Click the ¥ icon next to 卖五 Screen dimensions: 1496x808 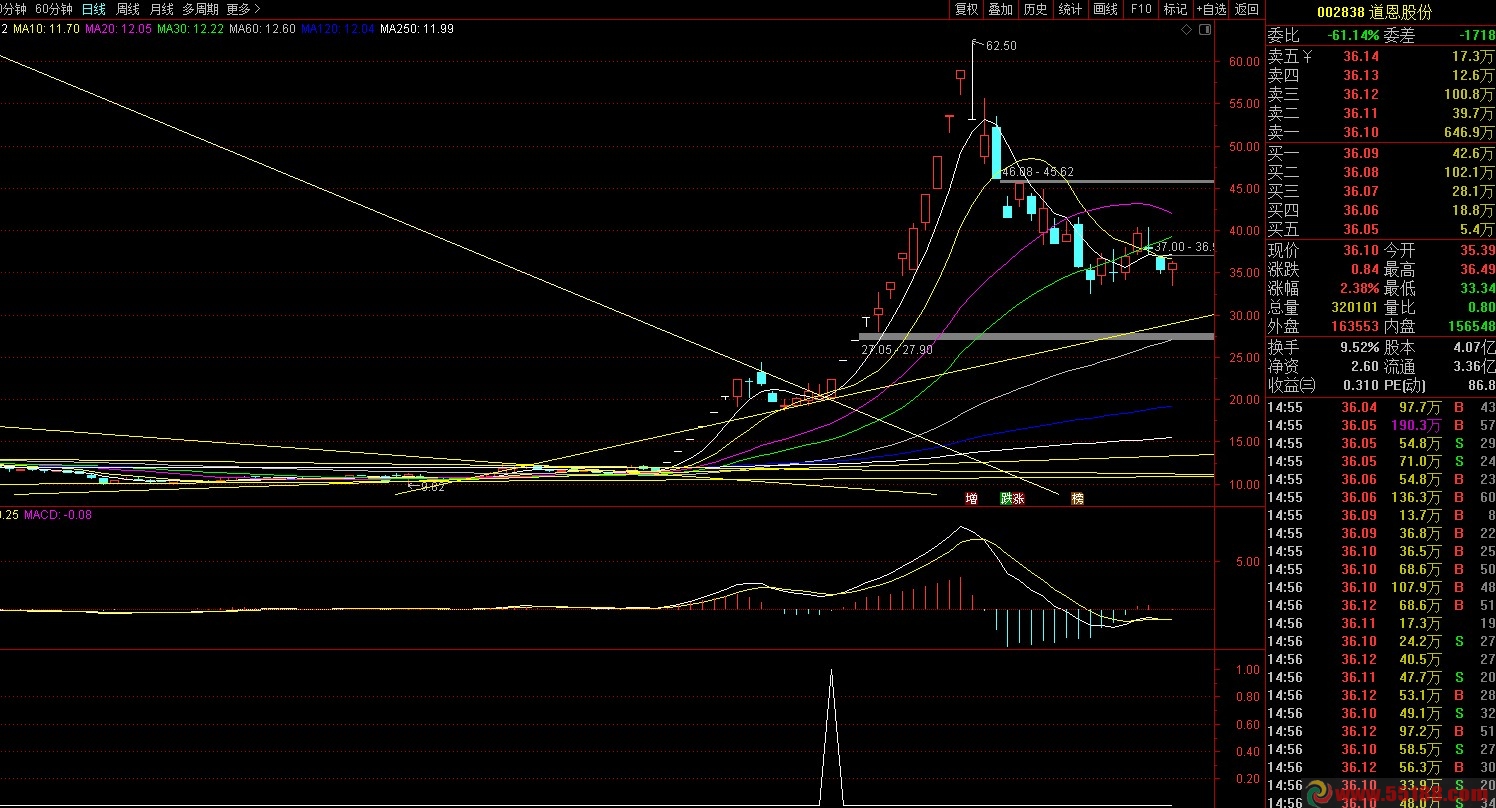pyautogui.click(x=1306, y=57)
